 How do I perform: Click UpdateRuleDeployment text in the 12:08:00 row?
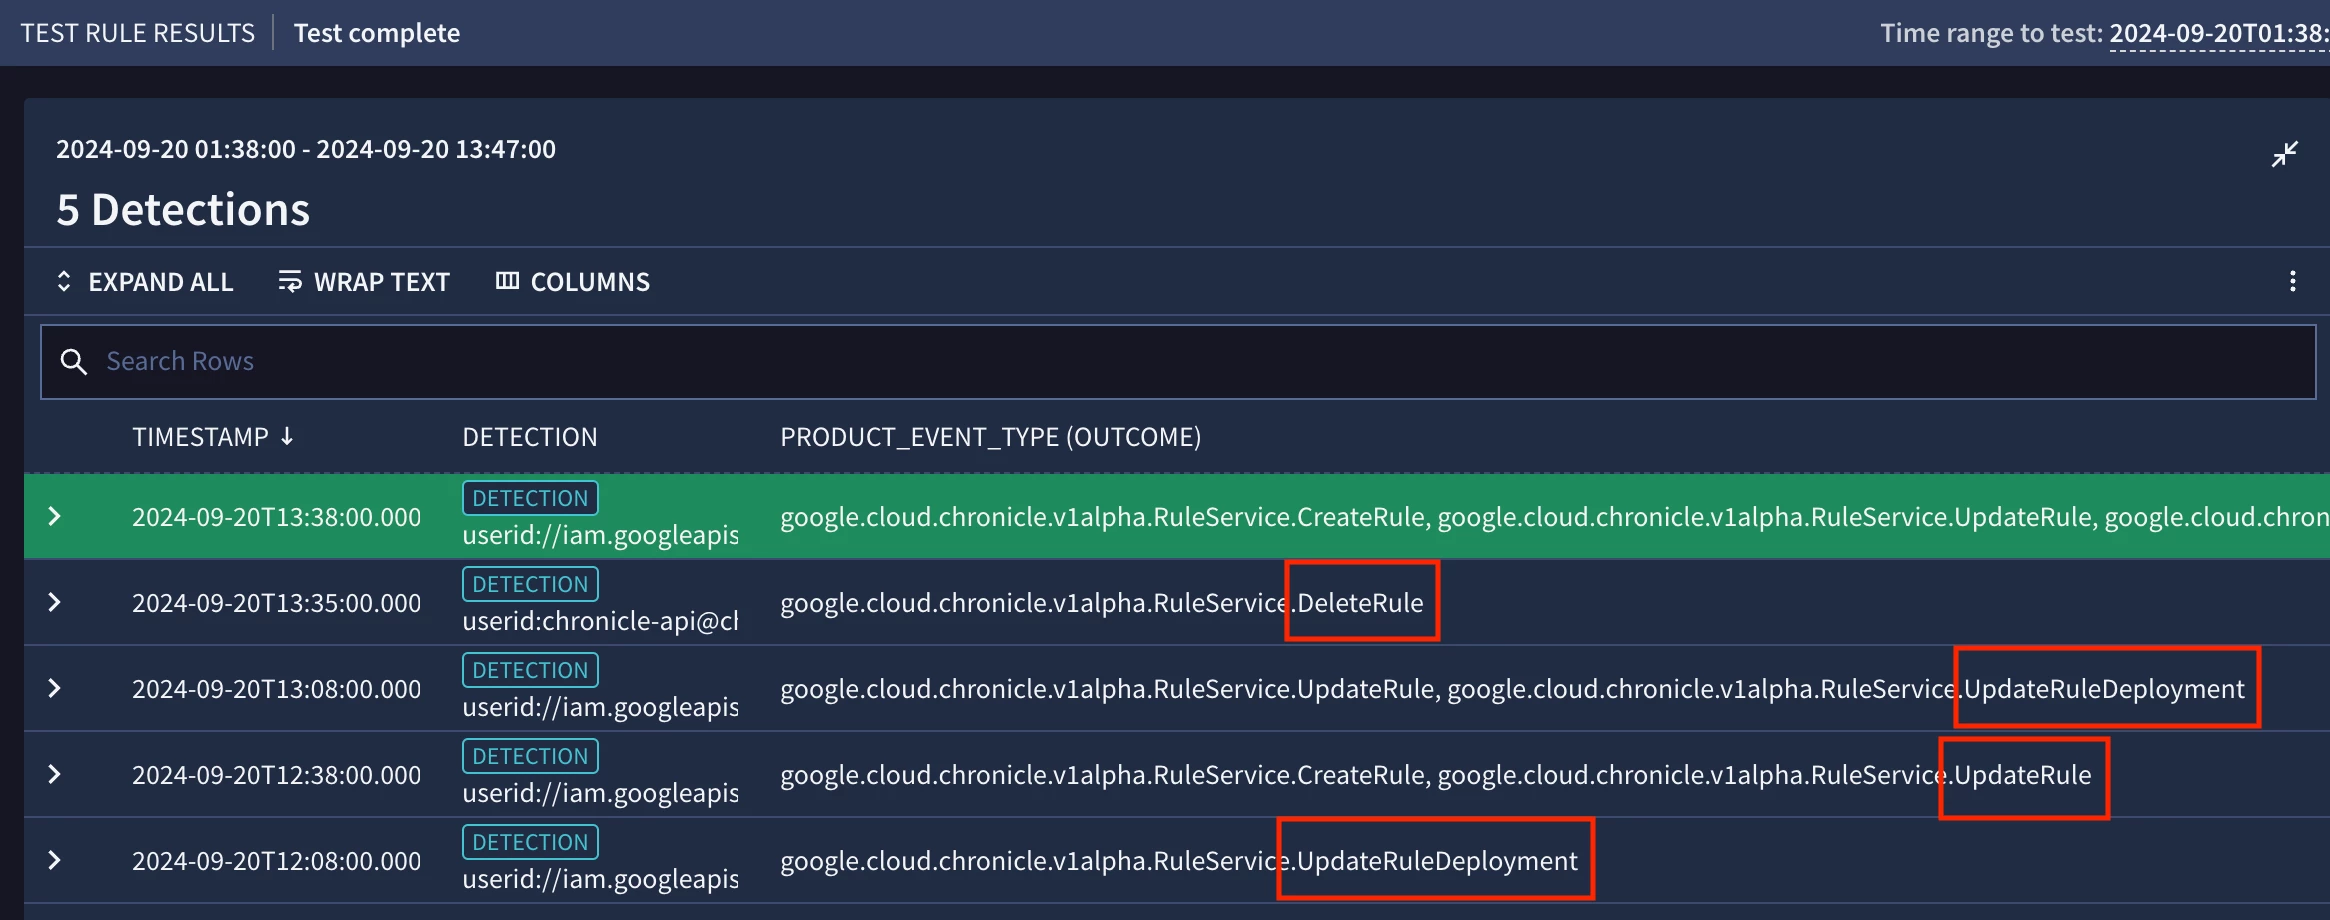(1437, 861)
